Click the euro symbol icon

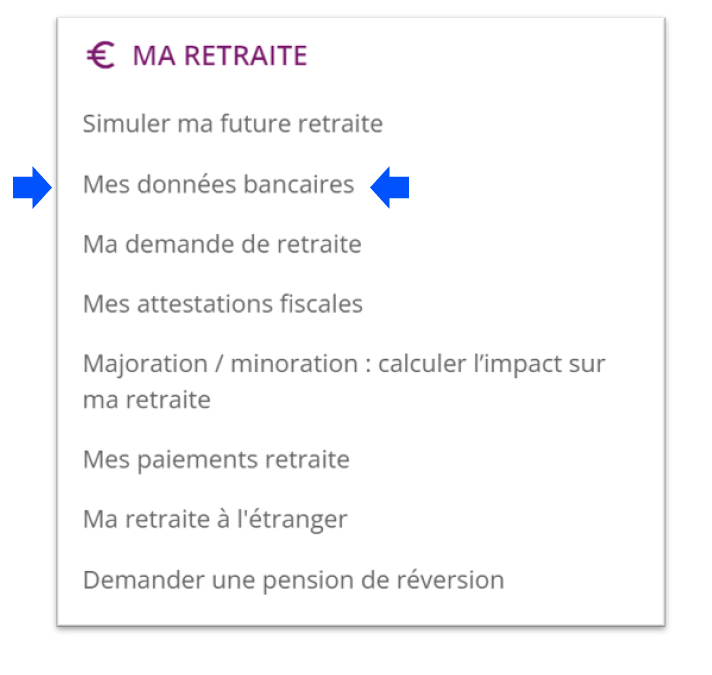pos(100,56)
